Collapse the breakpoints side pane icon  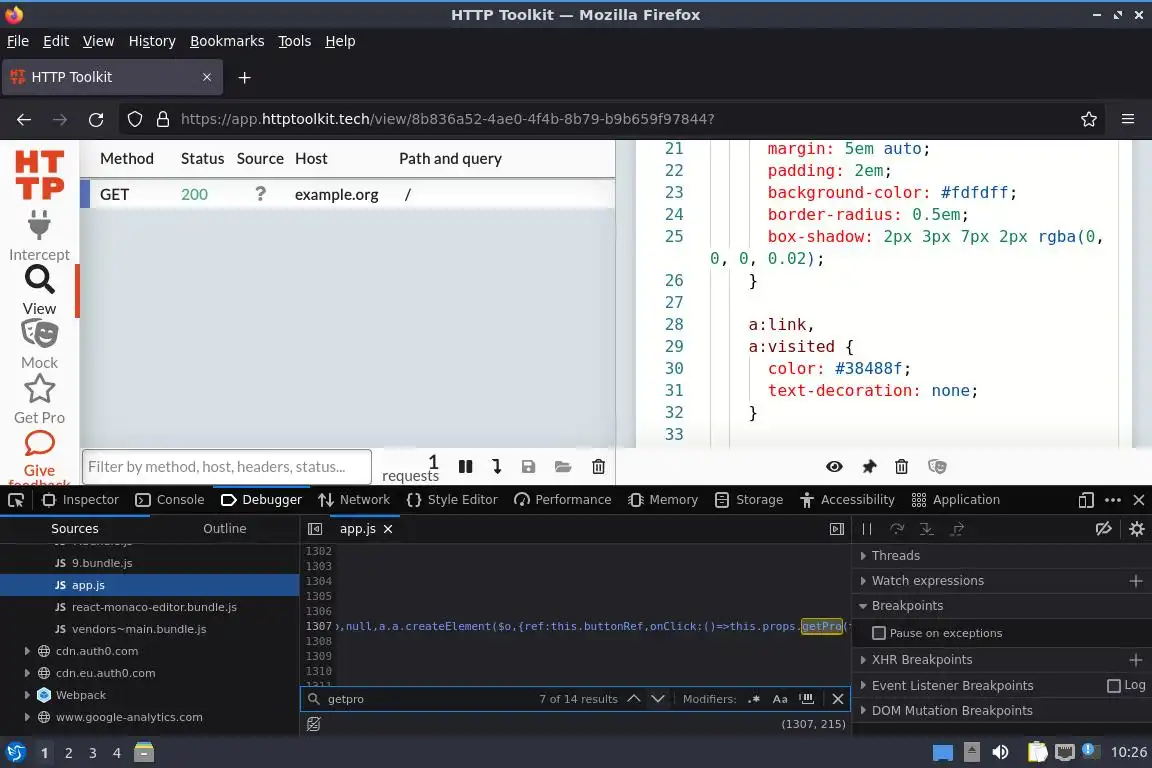[837, 529]
